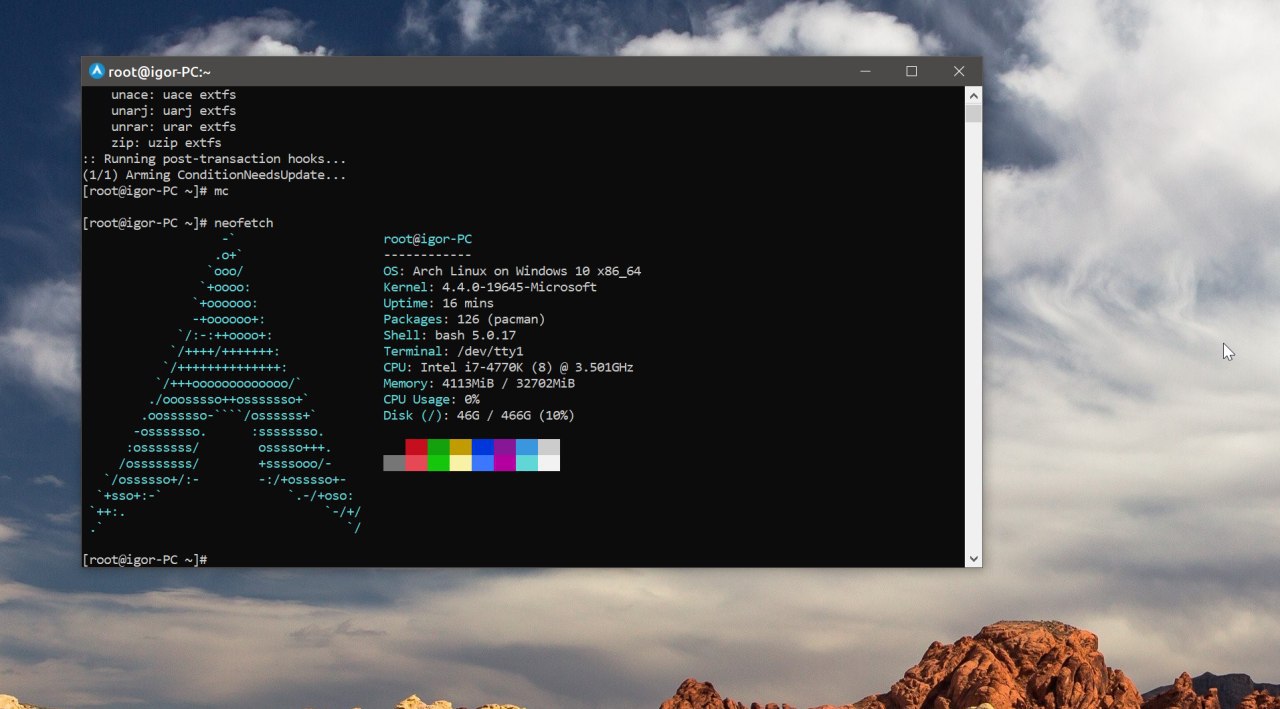Viewport: 1280px width, 709px height.
Task: Click the 'unarj: uarj extfs' line
Action: click(x=173, y=111)
